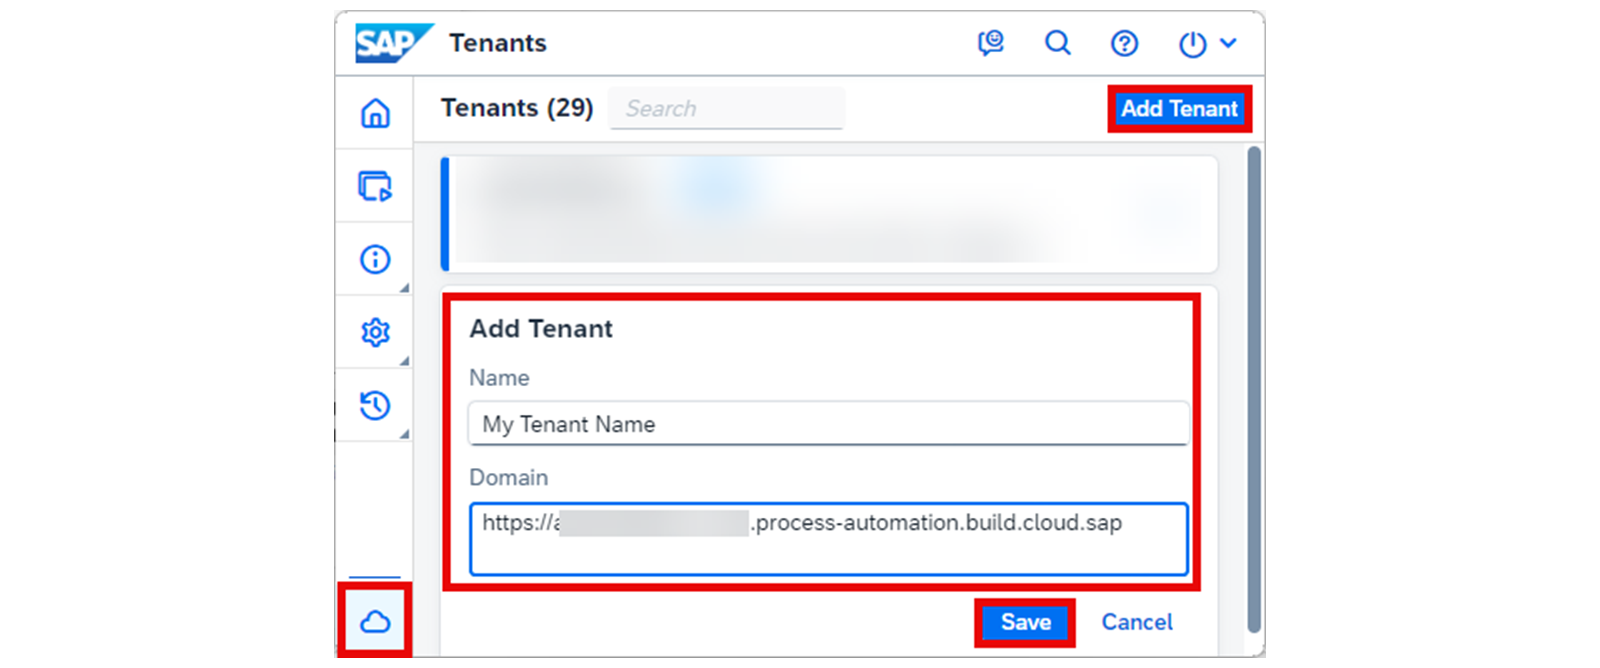Click the Name input field

click(x=828, y=424)
